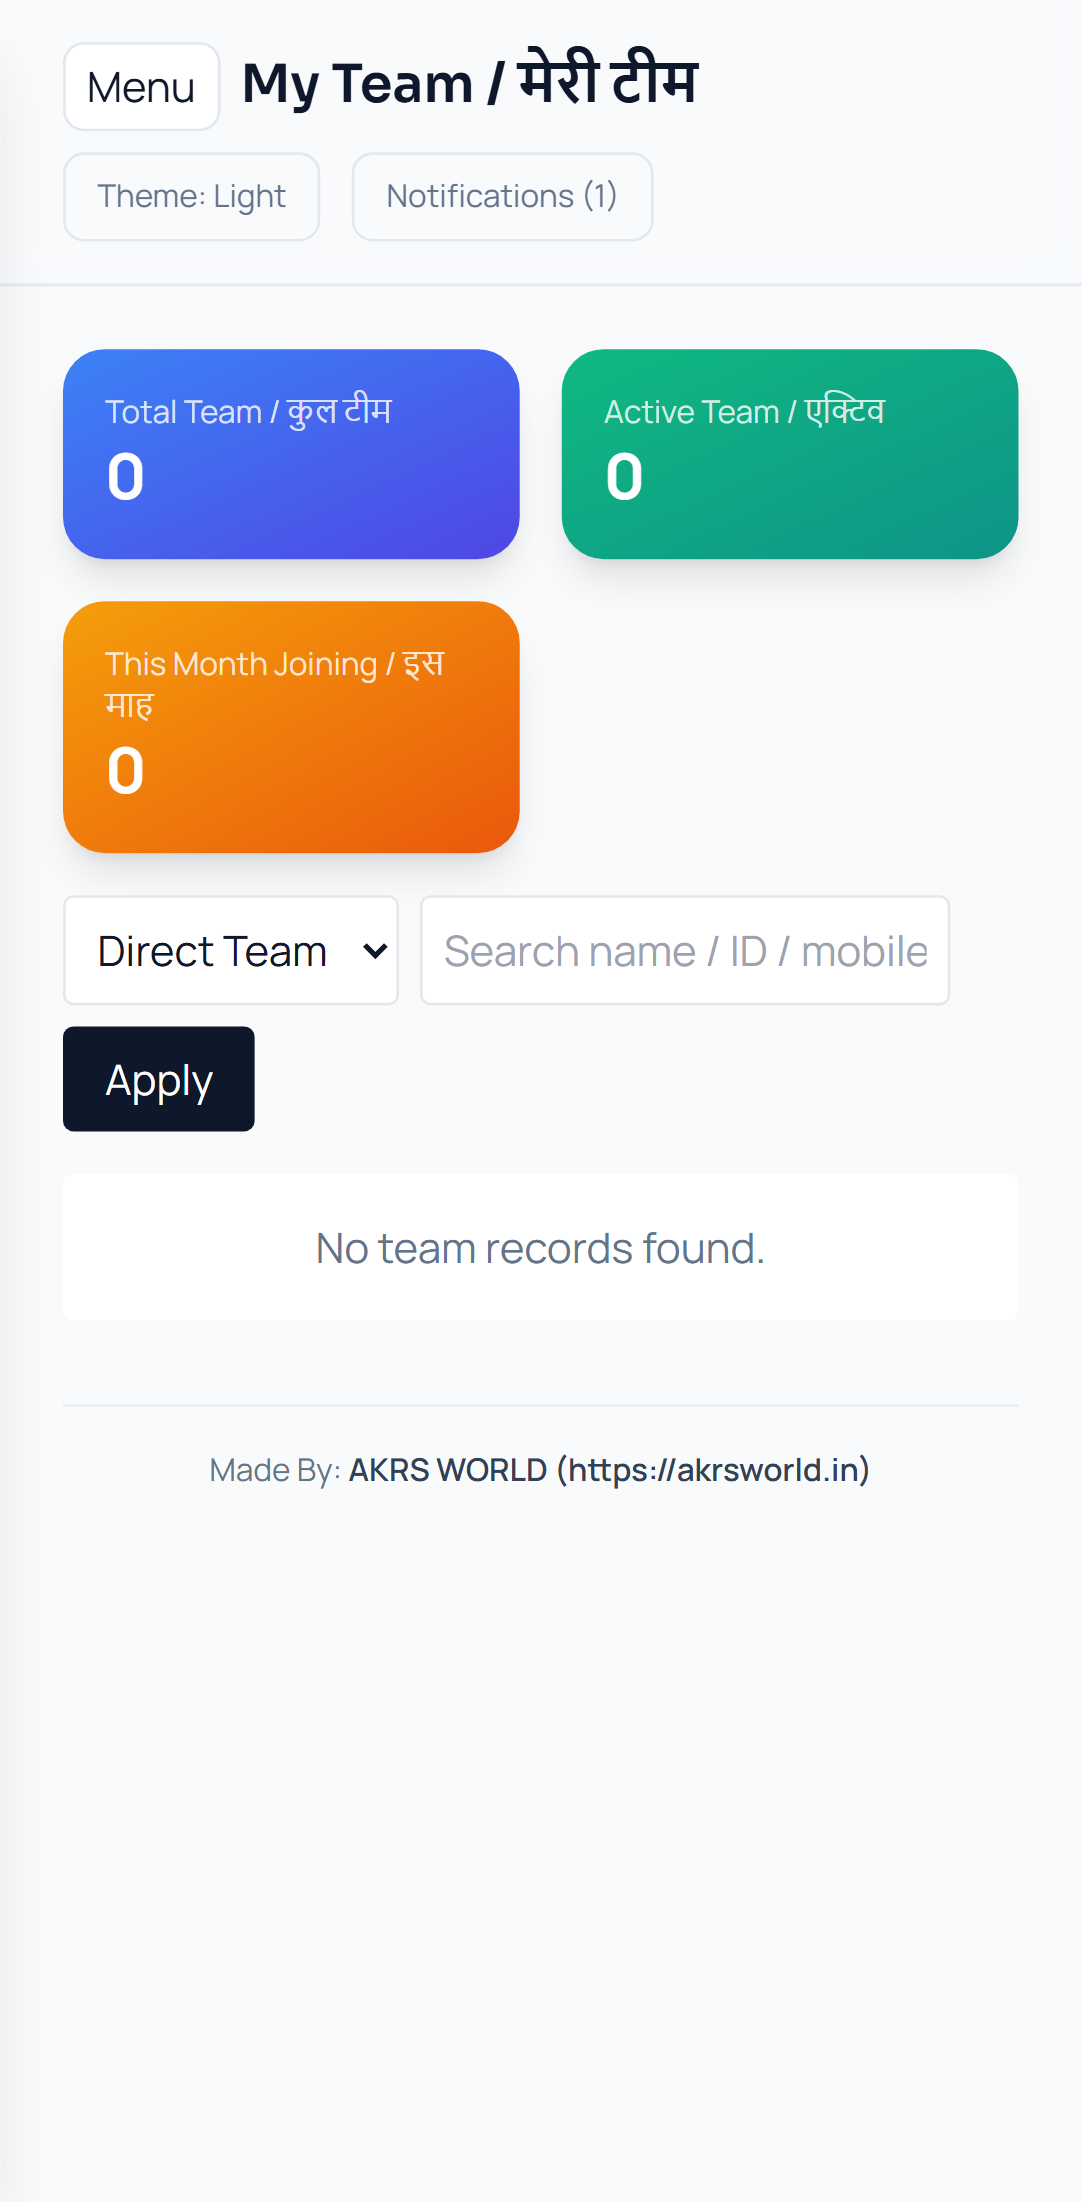This screenshot has width=1082, height=2202.
Task: Click the Active Team count value
Action: 624,477
